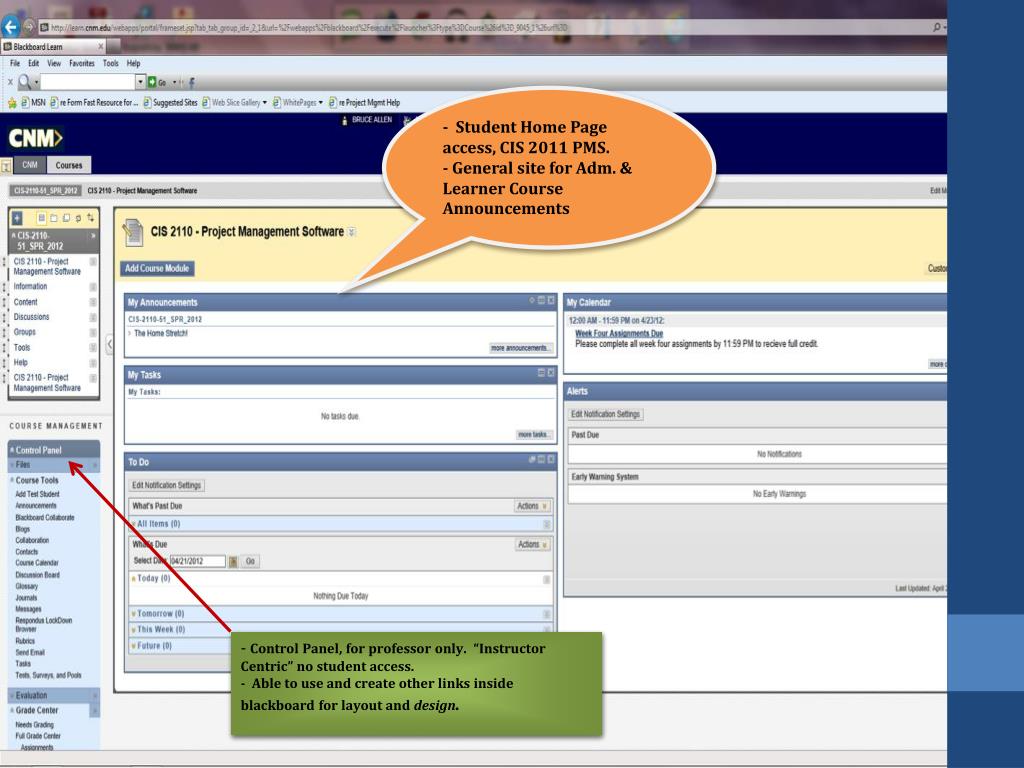The image size is (1024, 768).
Task: Expand the WhitePages favorites dropdown
Action: (x=321, y=103)
